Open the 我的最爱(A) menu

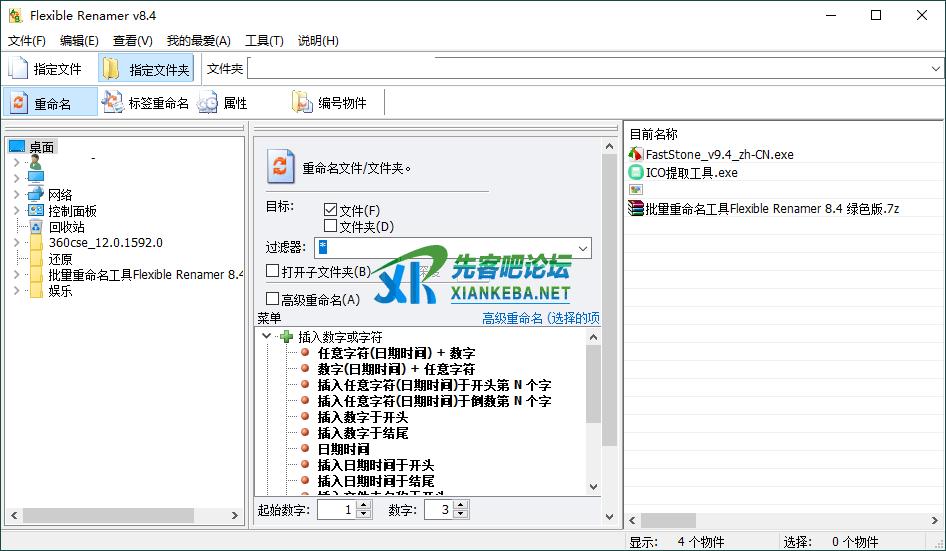(198, 41)
